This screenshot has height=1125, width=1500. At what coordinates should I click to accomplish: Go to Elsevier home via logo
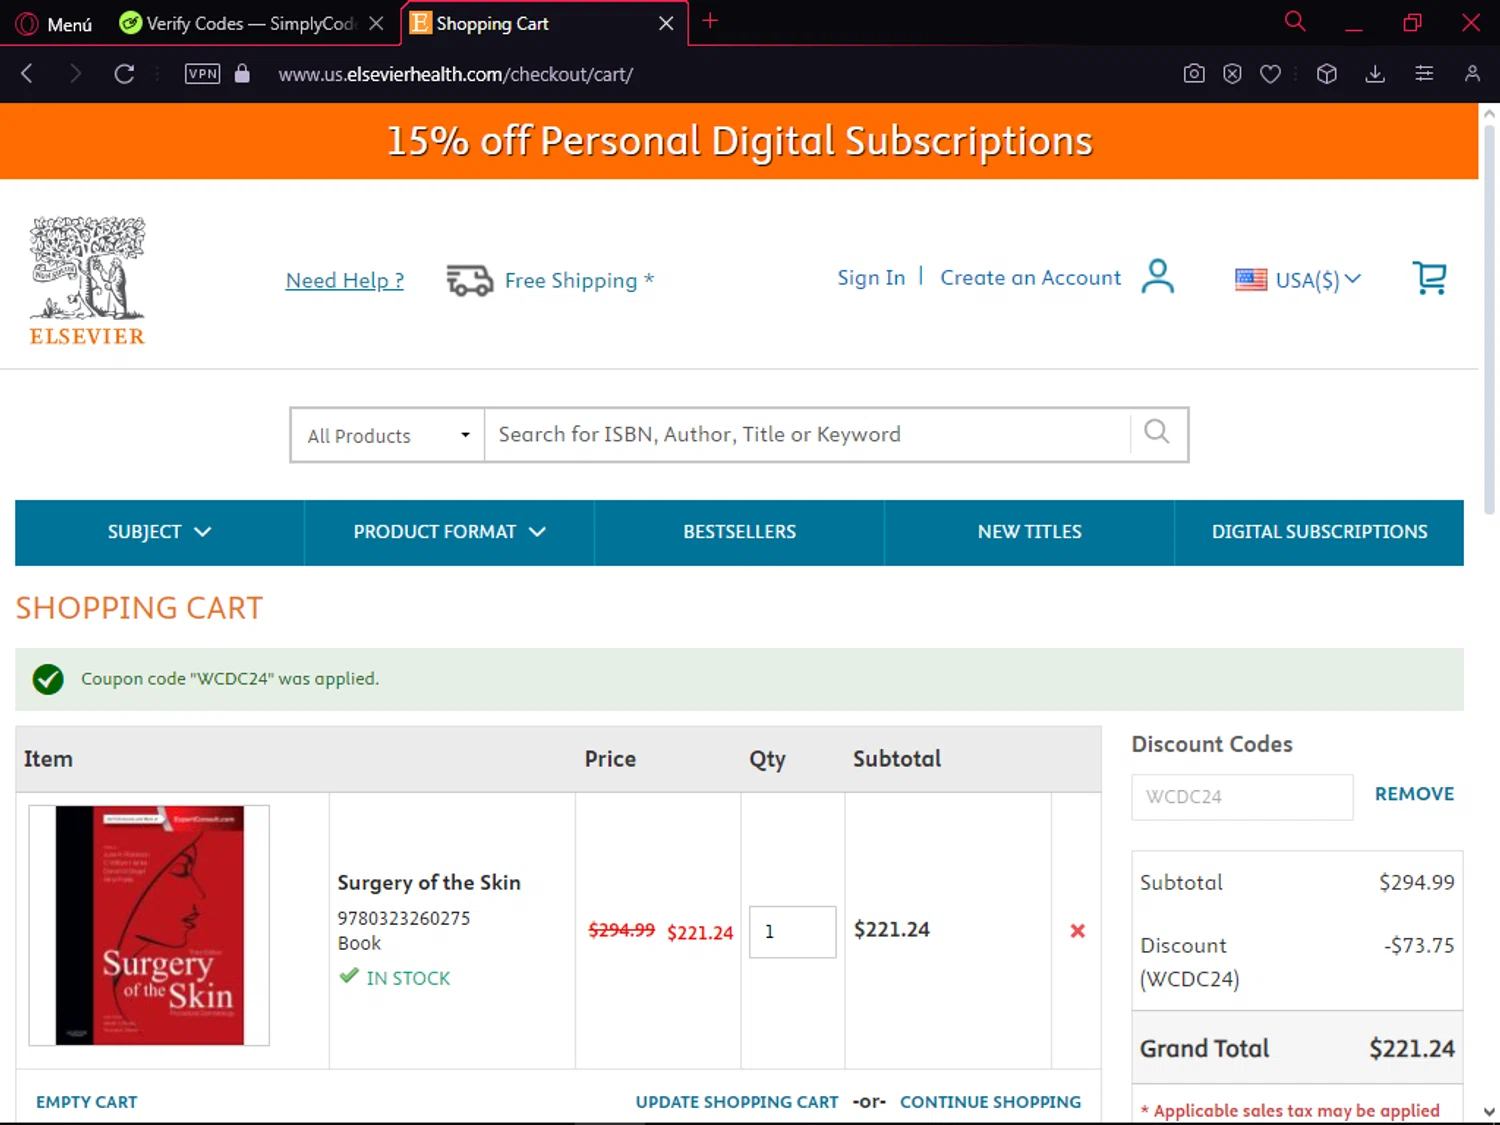tap(87, 281)
